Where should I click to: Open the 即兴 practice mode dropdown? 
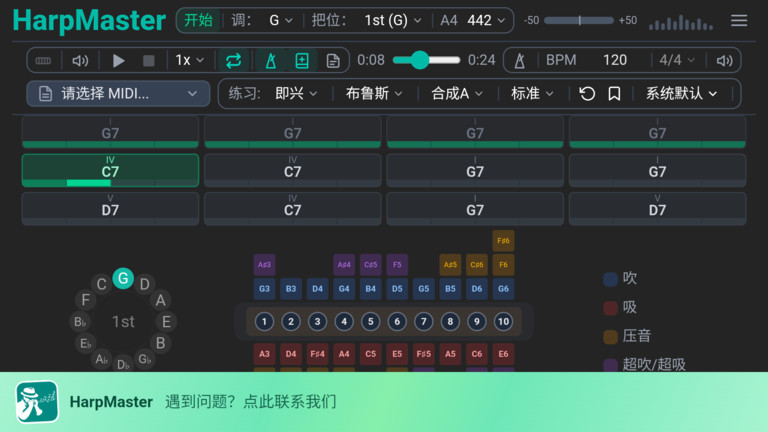[x=296, y=94]
